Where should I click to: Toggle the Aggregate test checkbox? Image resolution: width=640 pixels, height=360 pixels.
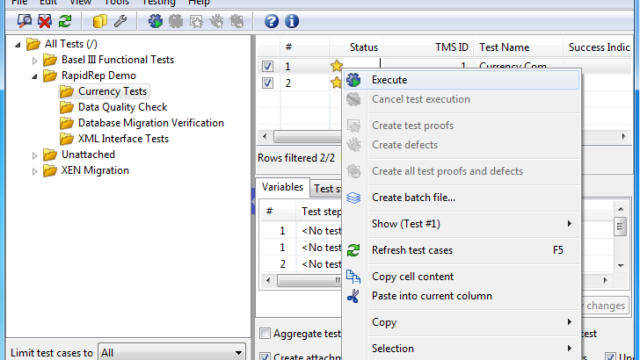(x=265, y=333)
